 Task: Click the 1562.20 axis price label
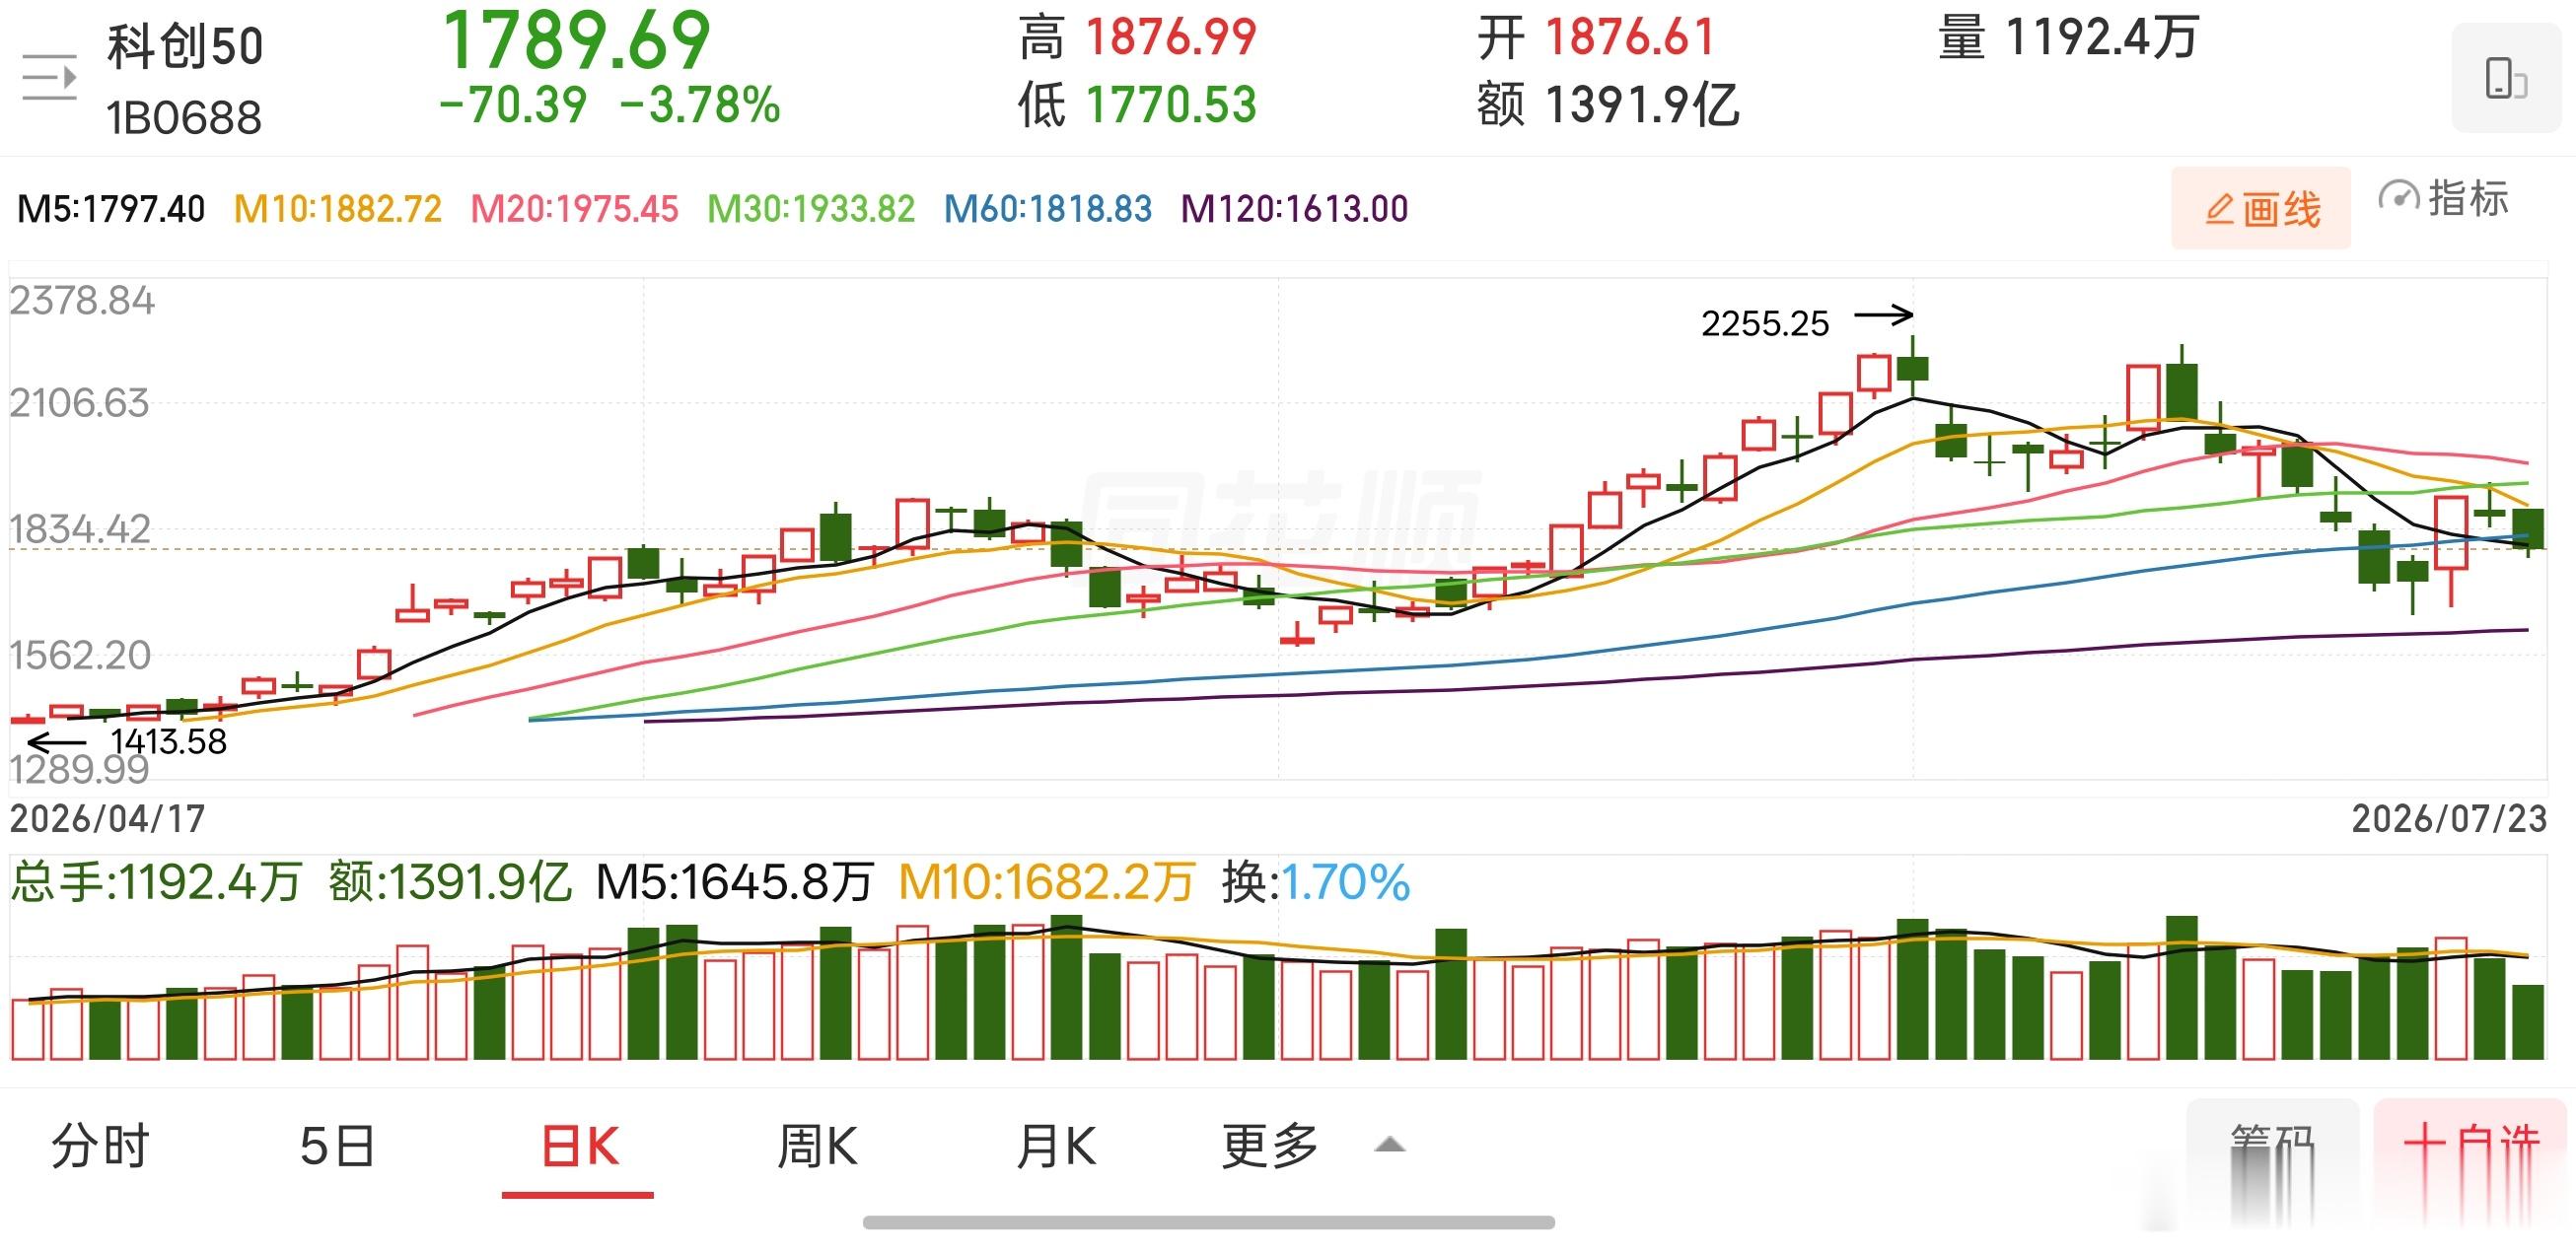(x=80, y=655)
